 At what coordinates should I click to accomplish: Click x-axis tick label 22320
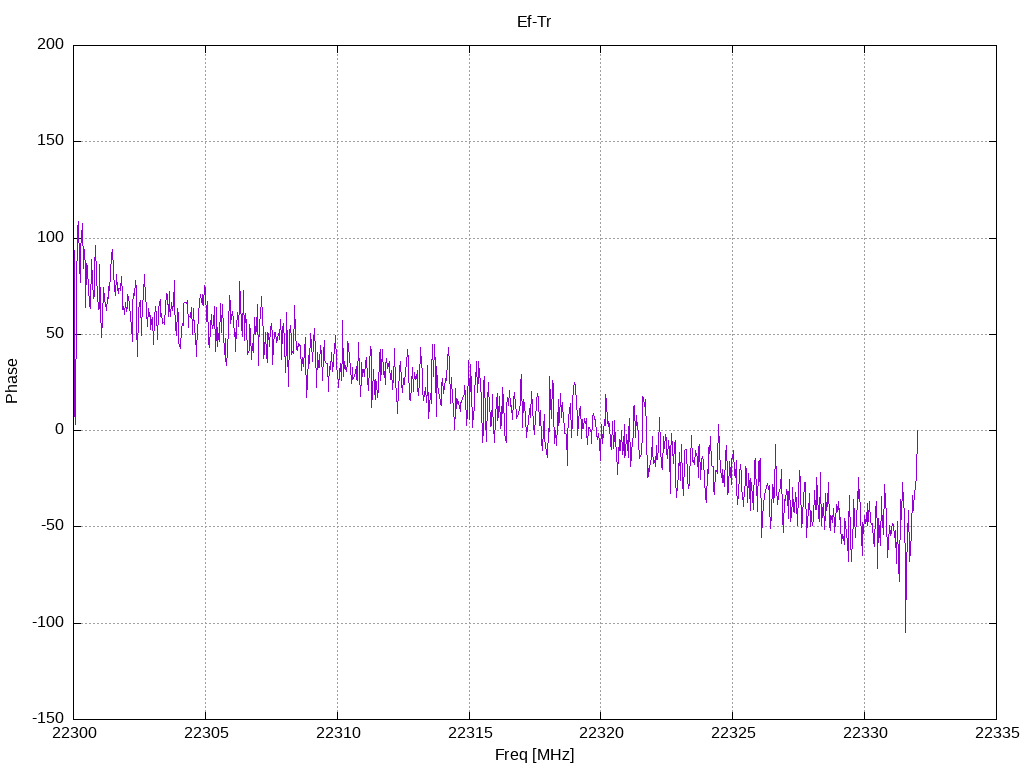[601, 733]
